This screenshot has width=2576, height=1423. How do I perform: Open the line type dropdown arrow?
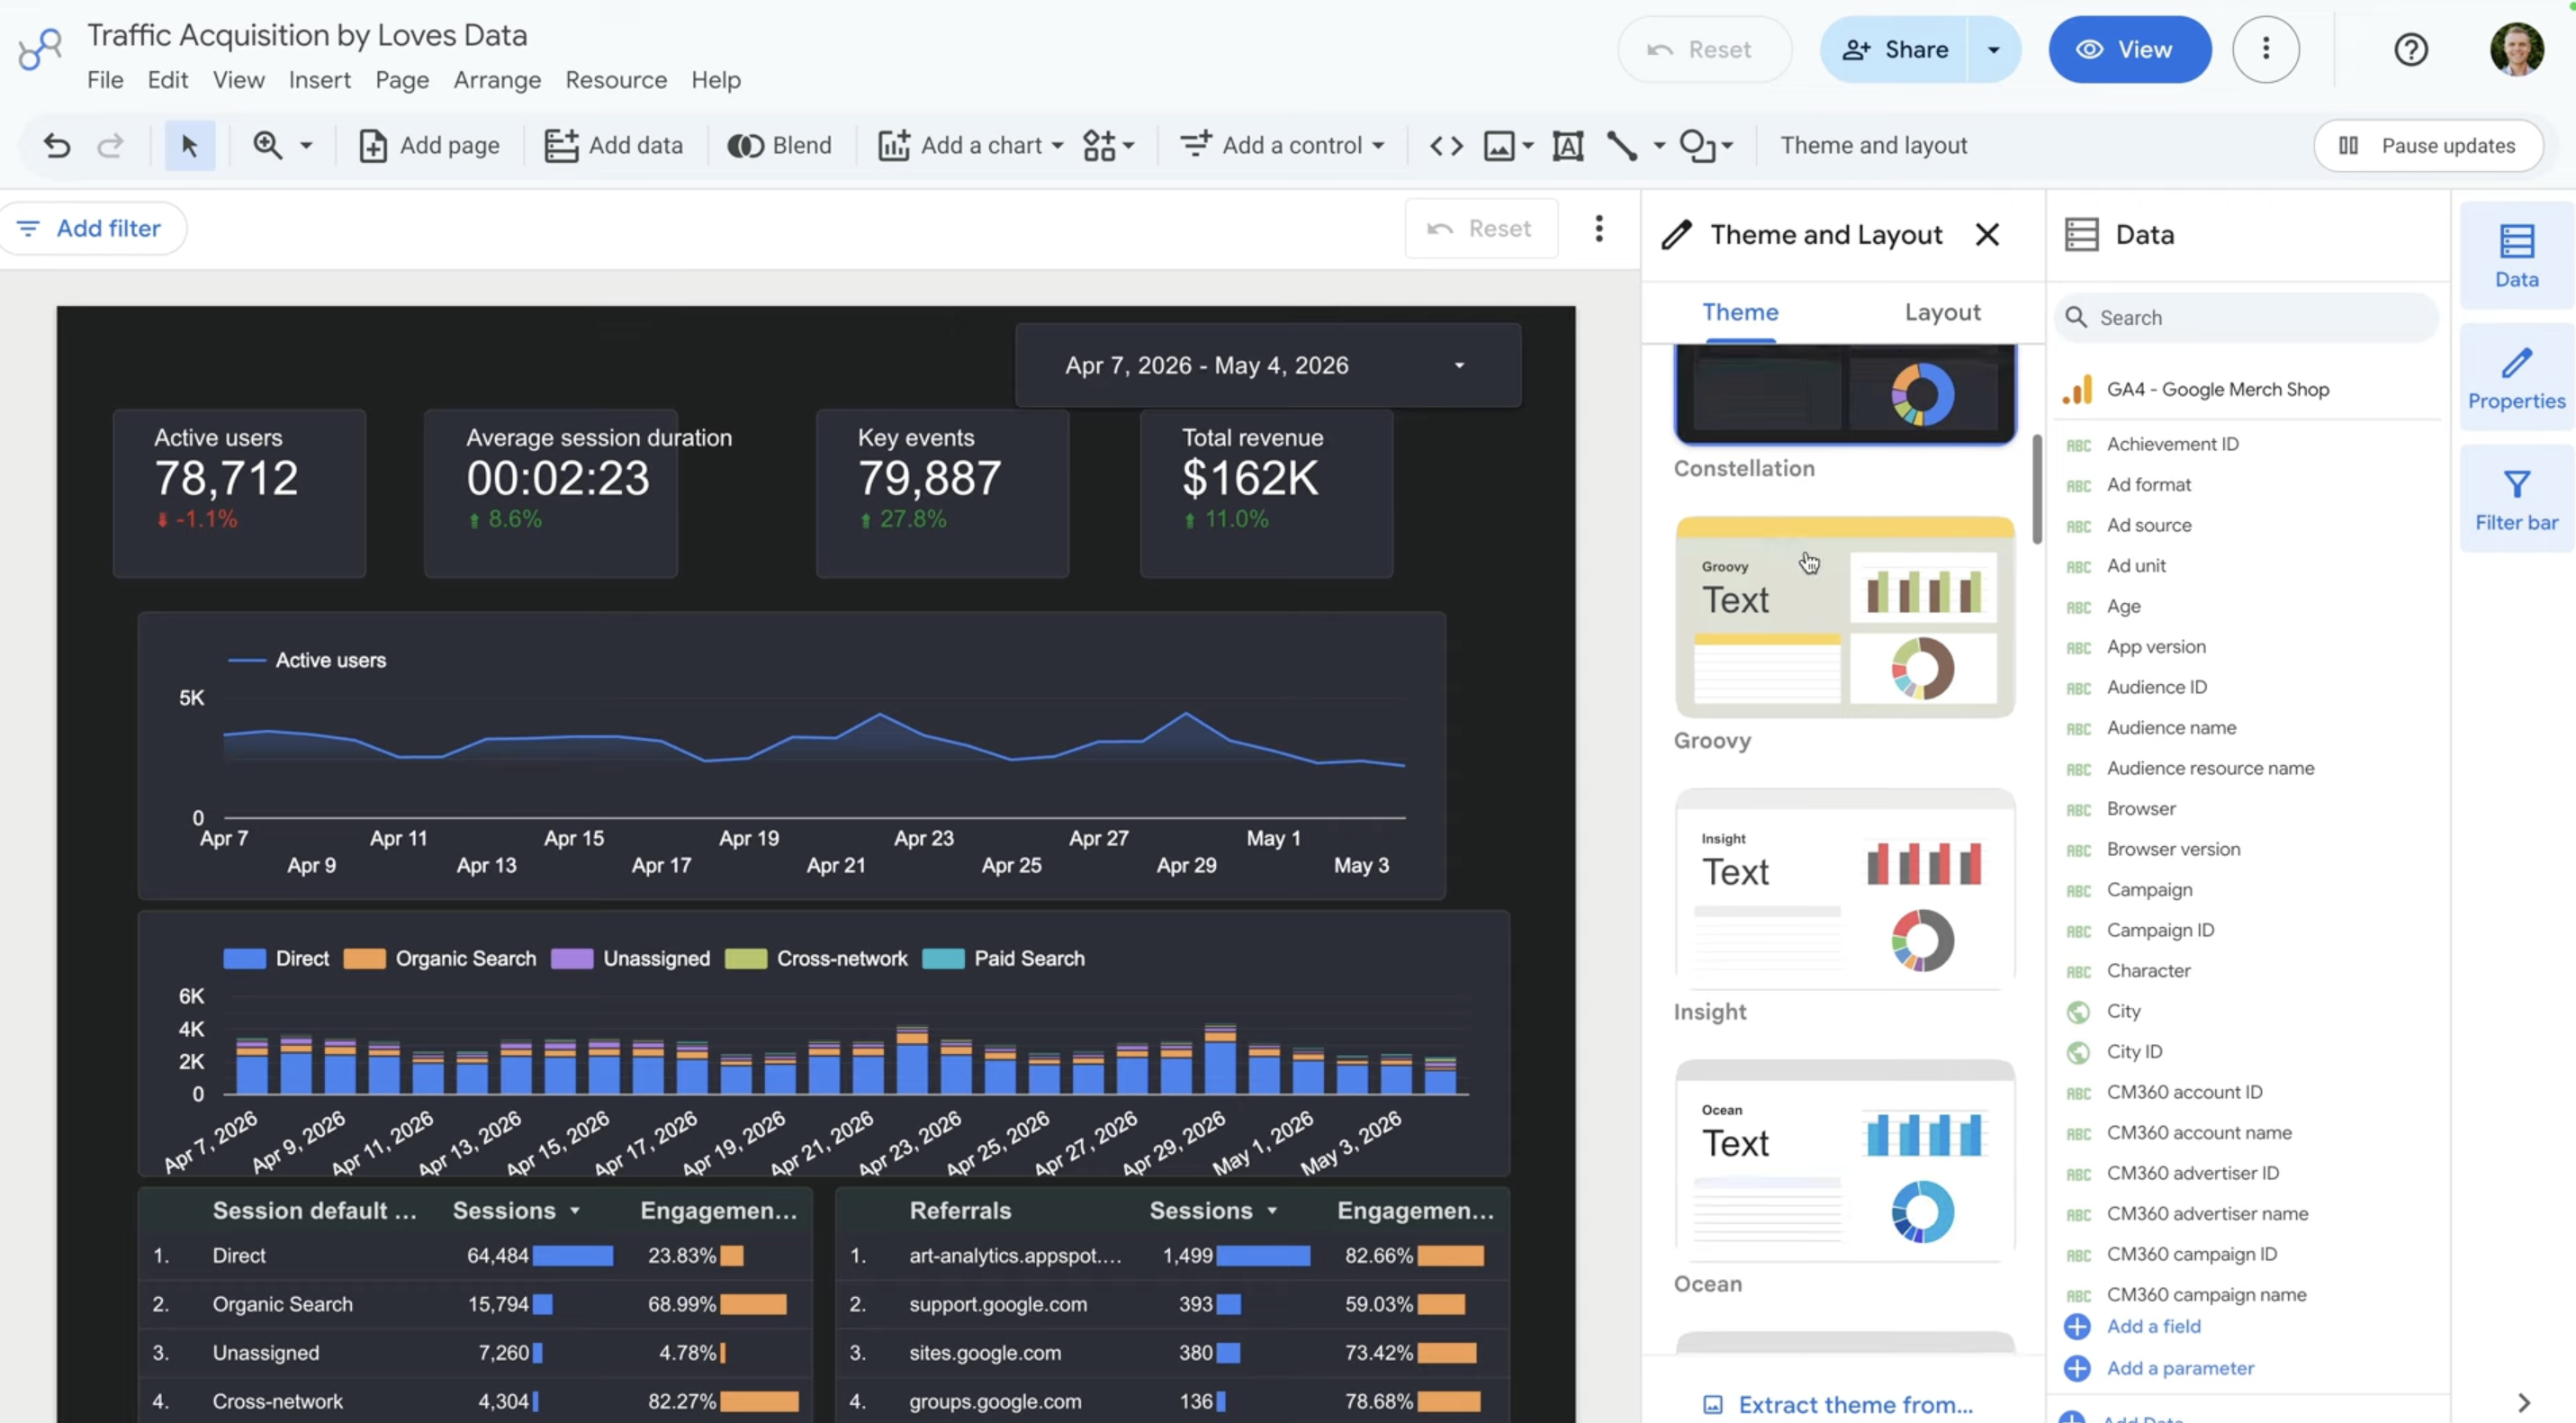[1659, 146]
